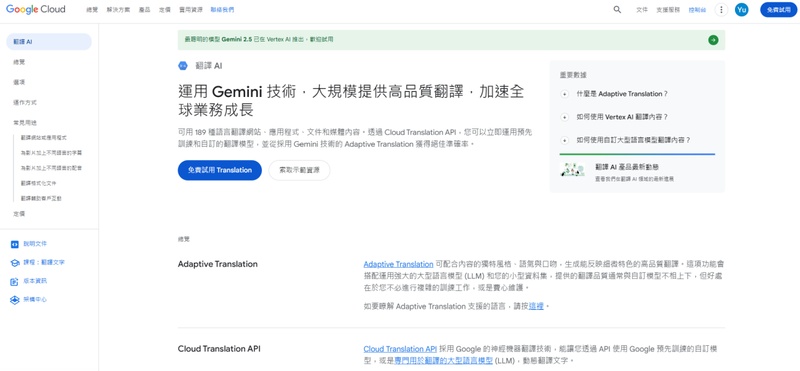The width and height of the screenshot is (800, 371).
Task: Click the 索取示範資源 button
Action: [x=299, y=170]
